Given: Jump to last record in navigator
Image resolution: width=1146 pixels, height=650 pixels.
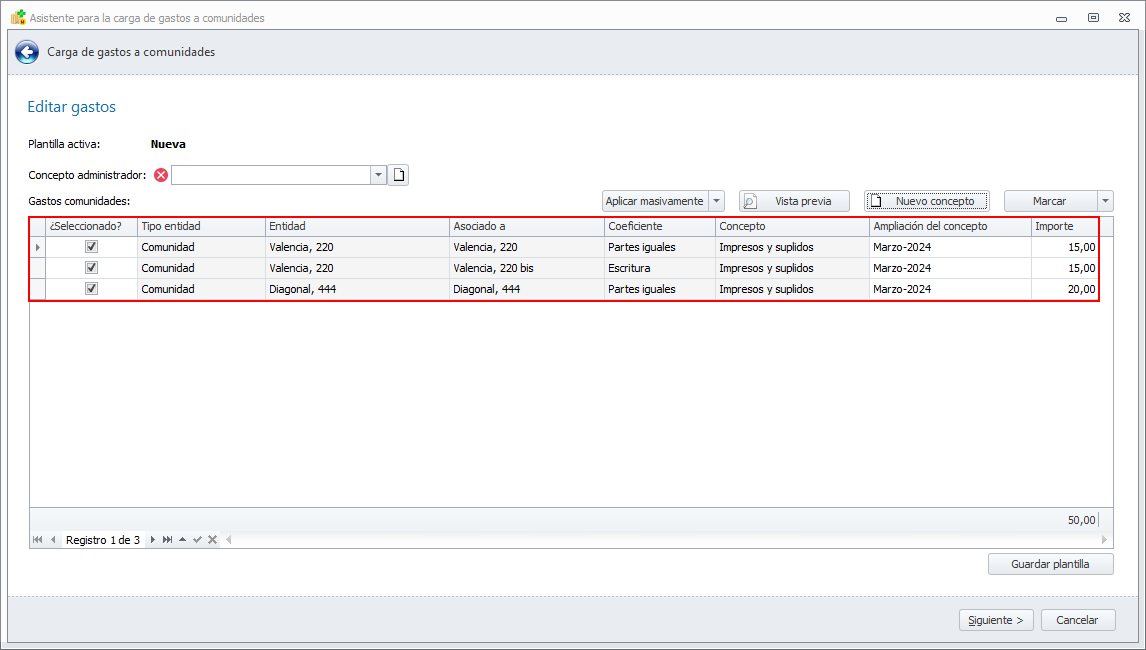Looking at the screenshot, I should point(167,540).
